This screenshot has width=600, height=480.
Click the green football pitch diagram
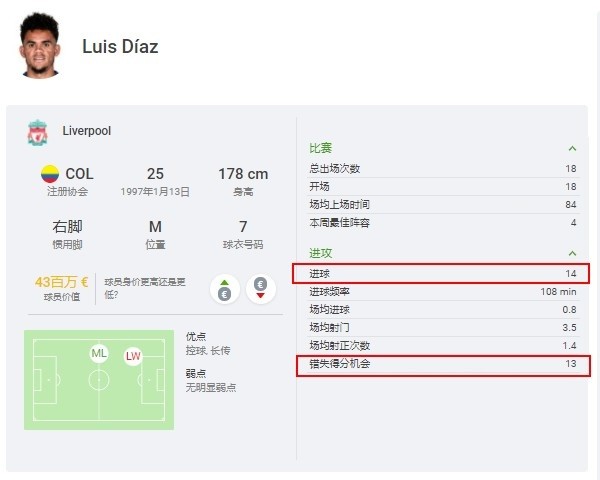(x=99, y=380)
